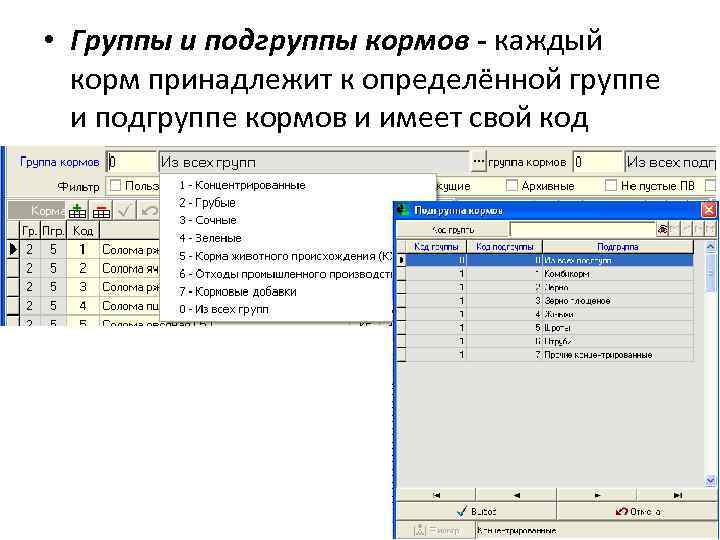Image resolution: width=720 pixels, height=540 pixels.
Task: Open group lookup with the ellipsis button
Action: (478, 162)
